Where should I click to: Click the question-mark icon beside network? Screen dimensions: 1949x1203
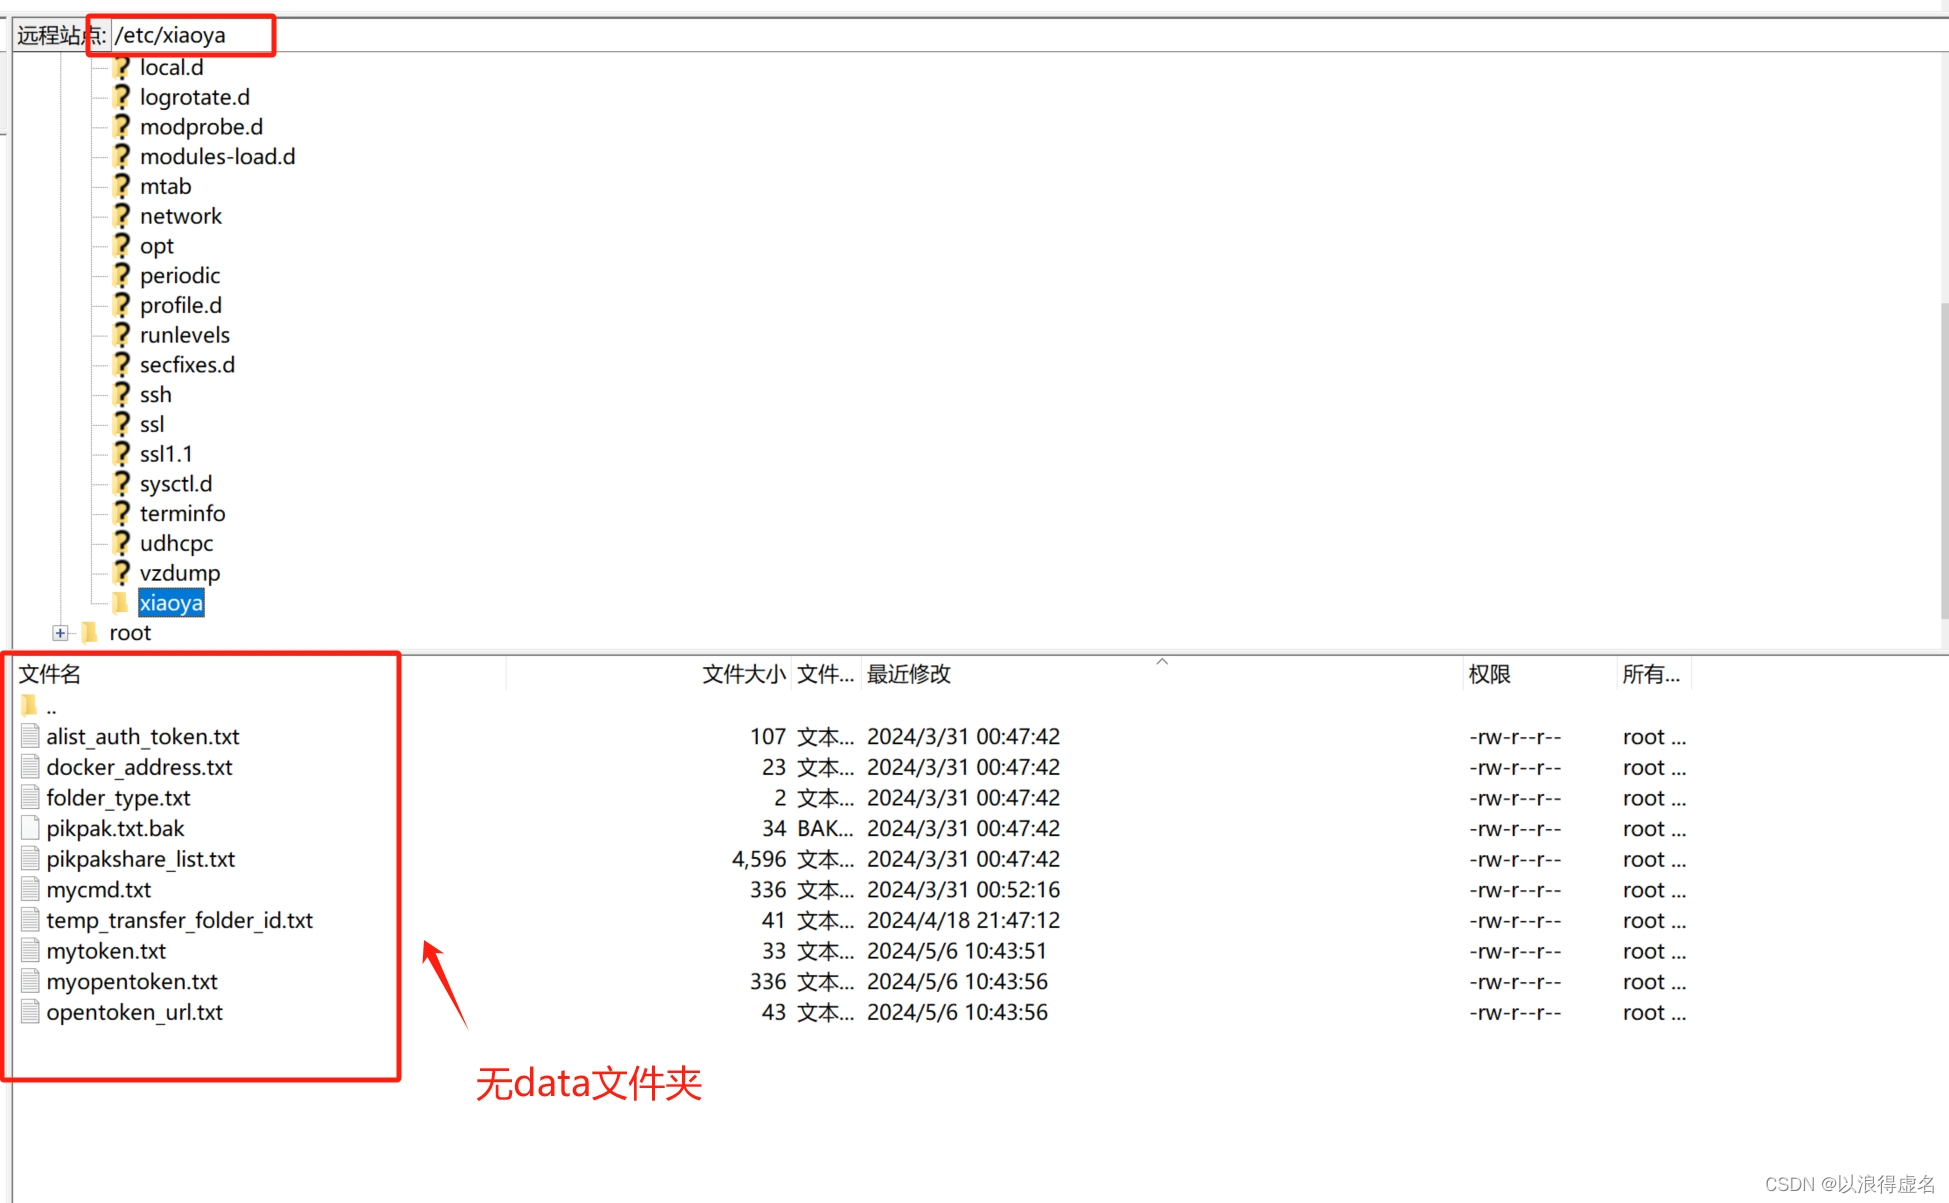coord(121,216)
